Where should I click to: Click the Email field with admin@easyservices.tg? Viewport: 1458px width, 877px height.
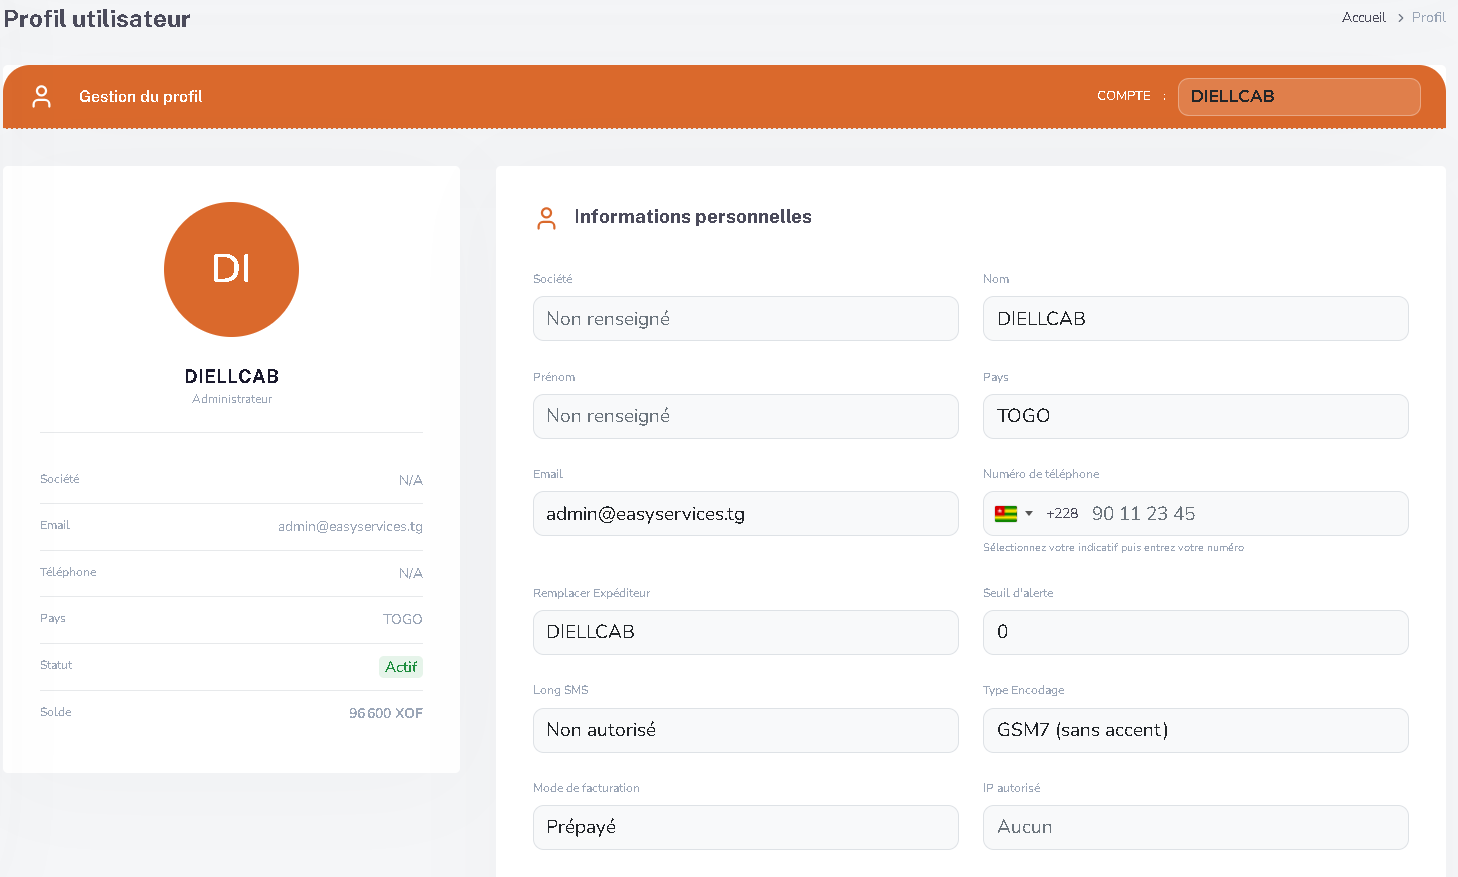pos(746,514)
